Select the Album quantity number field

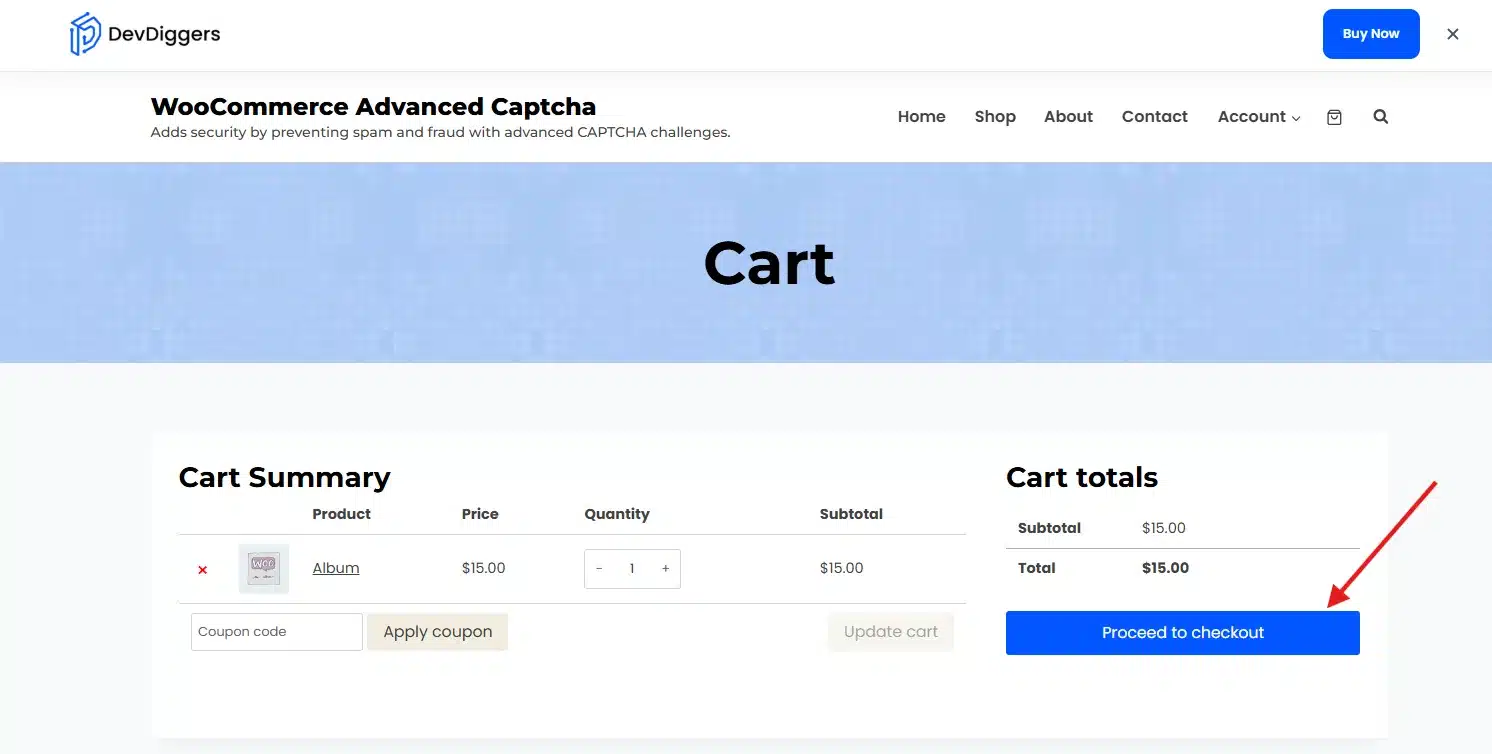(632, 568)
